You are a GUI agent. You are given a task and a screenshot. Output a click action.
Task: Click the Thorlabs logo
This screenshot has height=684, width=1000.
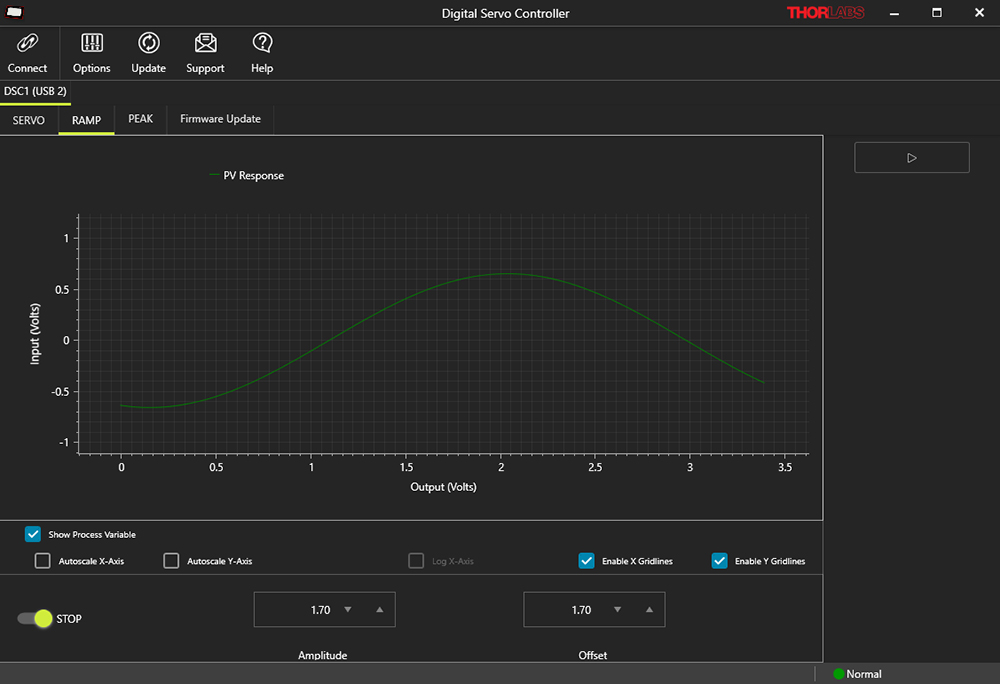tap(825, 13)
